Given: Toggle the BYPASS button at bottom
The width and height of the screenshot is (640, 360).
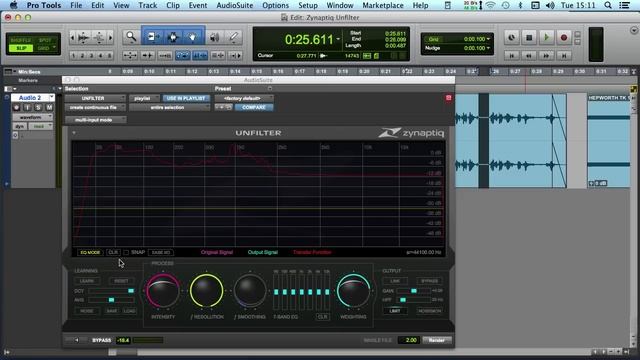Looking at the screenshot, I should tap(101, 340).
